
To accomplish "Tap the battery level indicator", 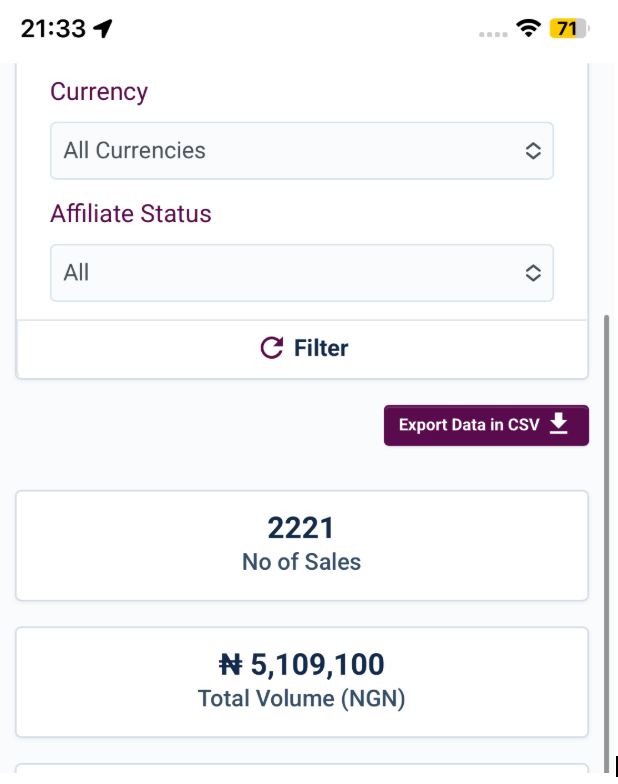I will tap(568, 29).
